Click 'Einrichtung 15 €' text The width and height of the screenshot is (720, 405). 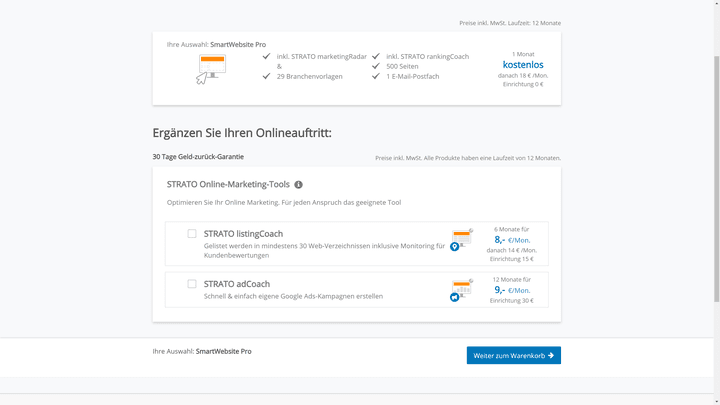point(512,259)
